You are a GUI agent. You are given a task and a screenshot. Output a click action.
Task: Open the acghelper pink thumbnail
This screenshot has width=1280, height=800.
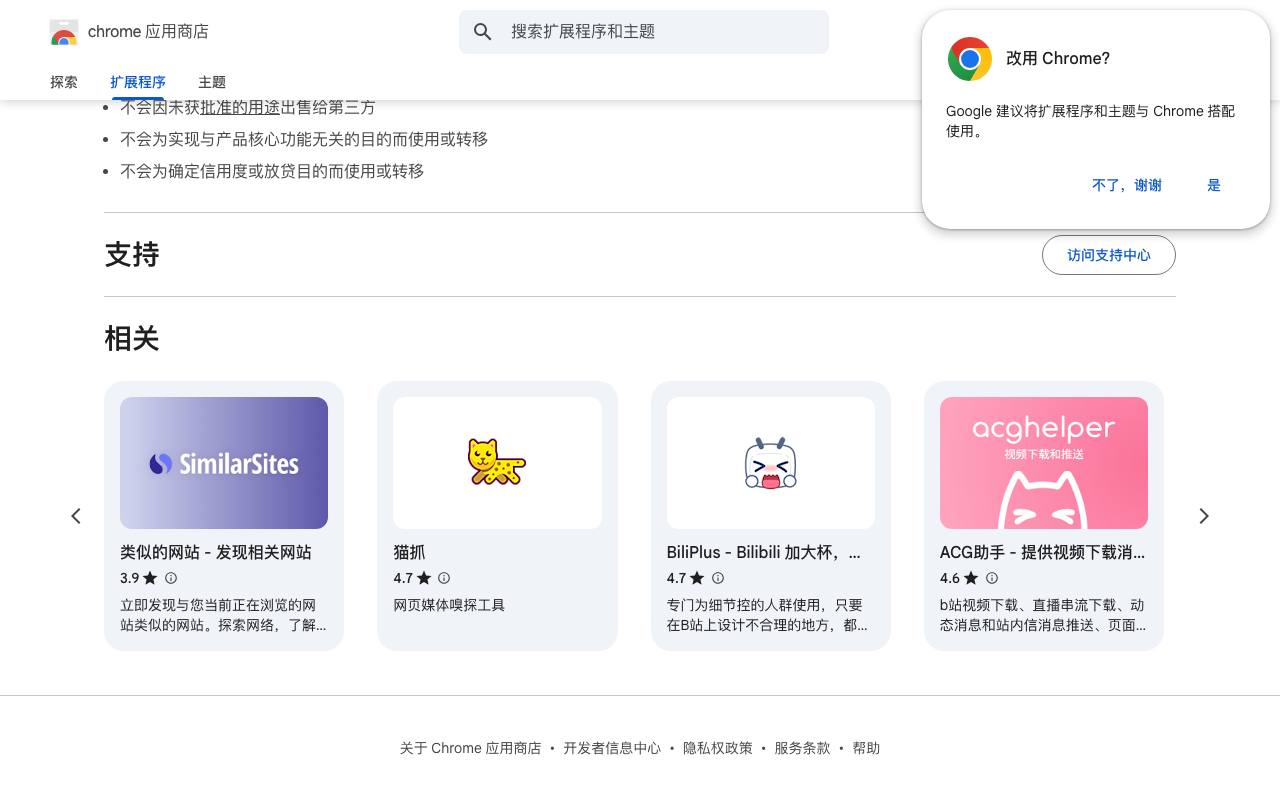click(x=1044, y=463)
